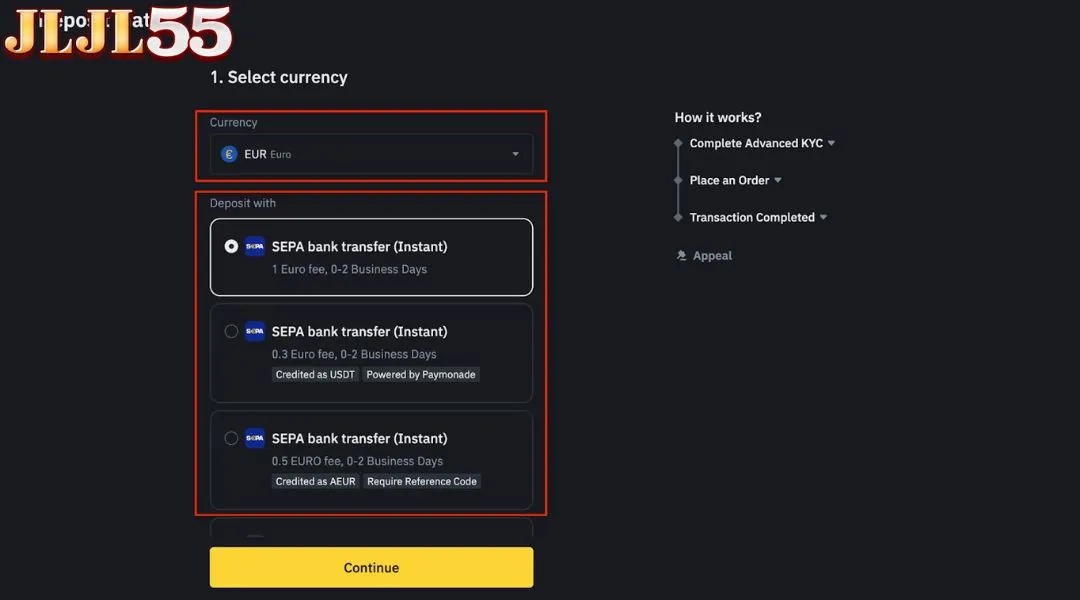Click the partially visible deposit option below AEUR
The image size is (1080, 600).
pyautogui.click(x=371, y=533)
